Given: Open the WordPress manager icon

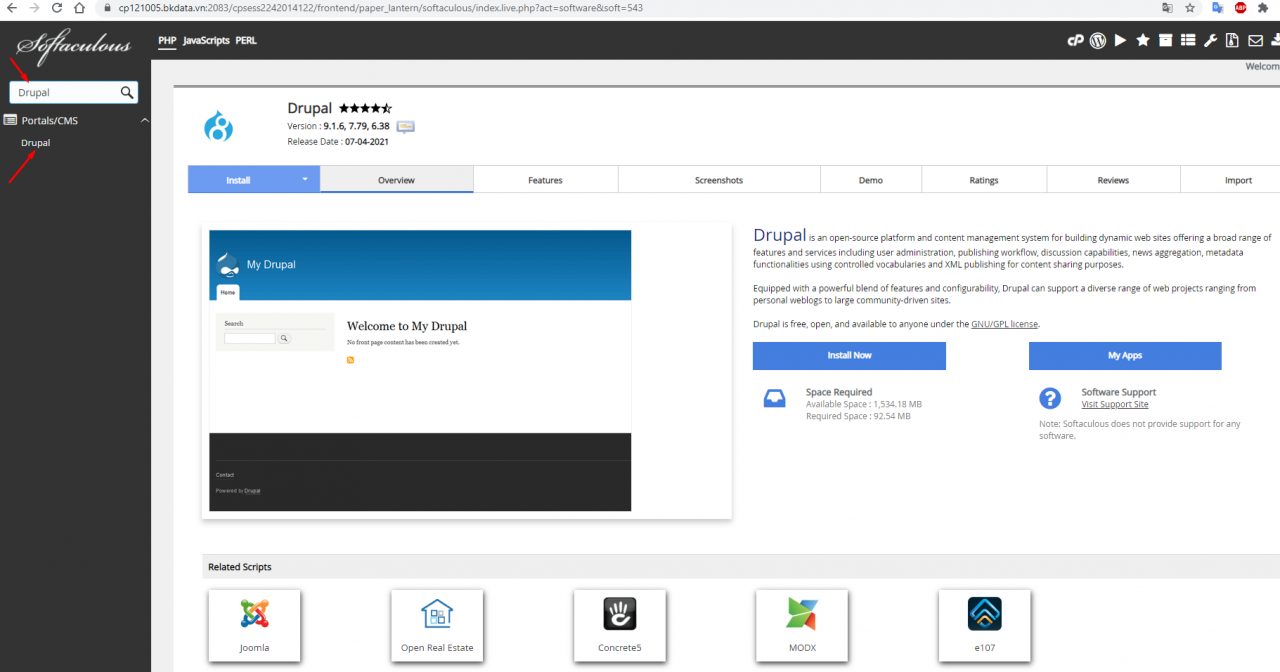Looking at the screenshot, I should (x=1097, y=41).
